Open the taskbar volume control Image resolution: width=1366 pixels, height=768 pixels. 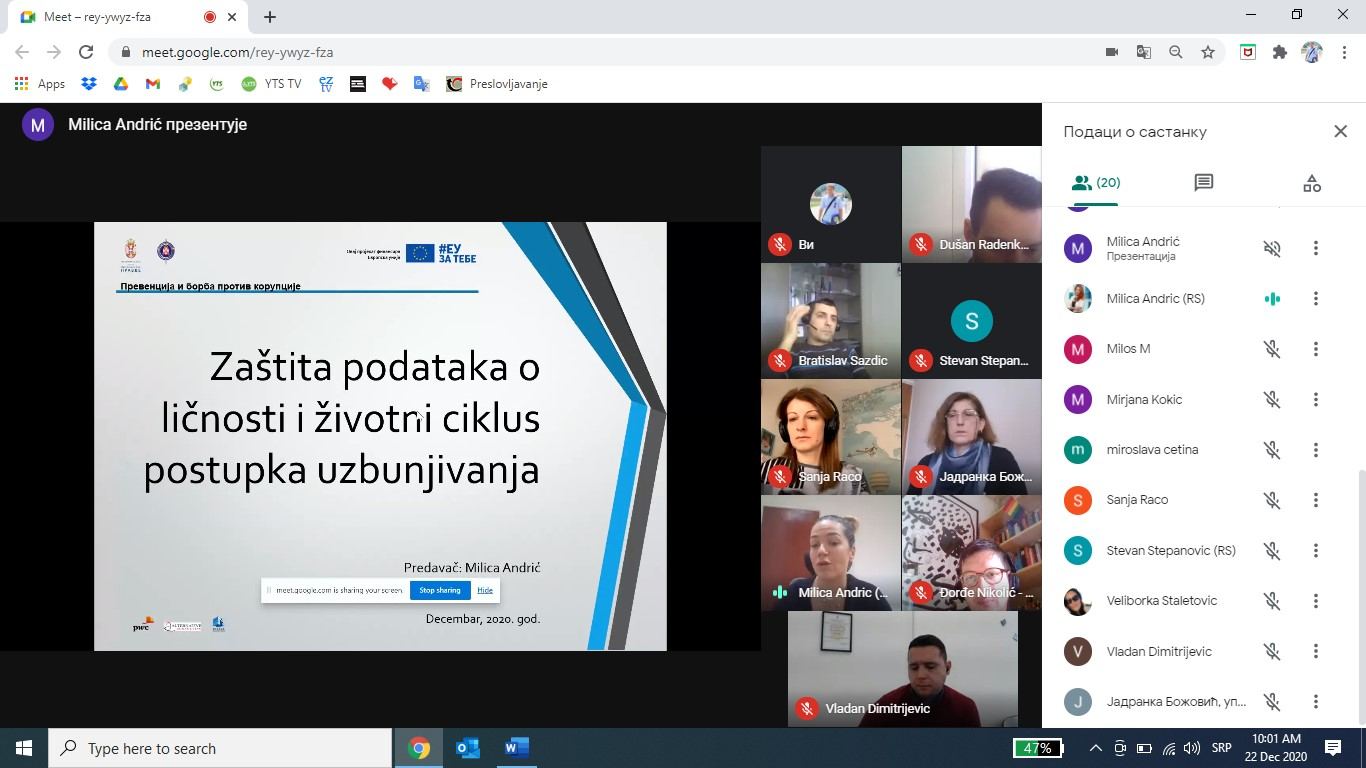pyautogui.click(x=1192, y=748)
